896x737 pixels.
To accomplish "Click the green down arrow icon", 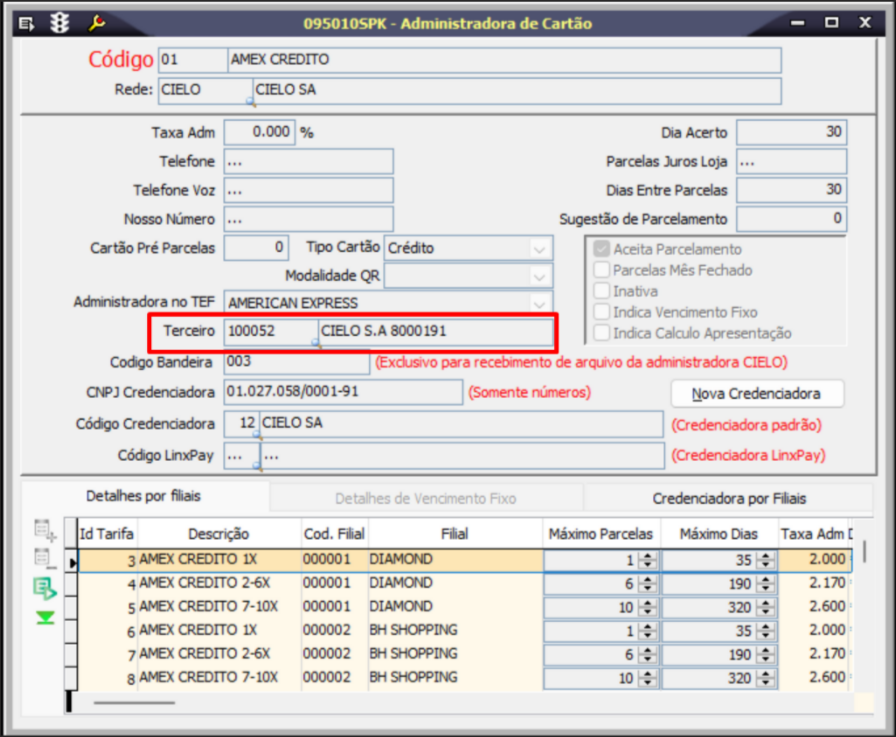I will [x=45, y=619].
